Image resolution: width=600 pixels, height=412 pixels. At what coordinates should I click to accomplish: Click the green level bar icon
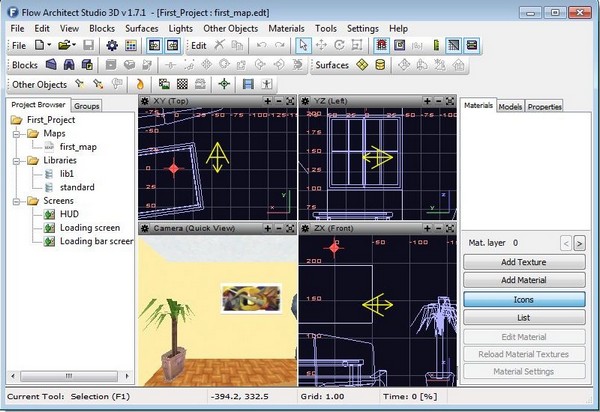[x=436, y=45]
